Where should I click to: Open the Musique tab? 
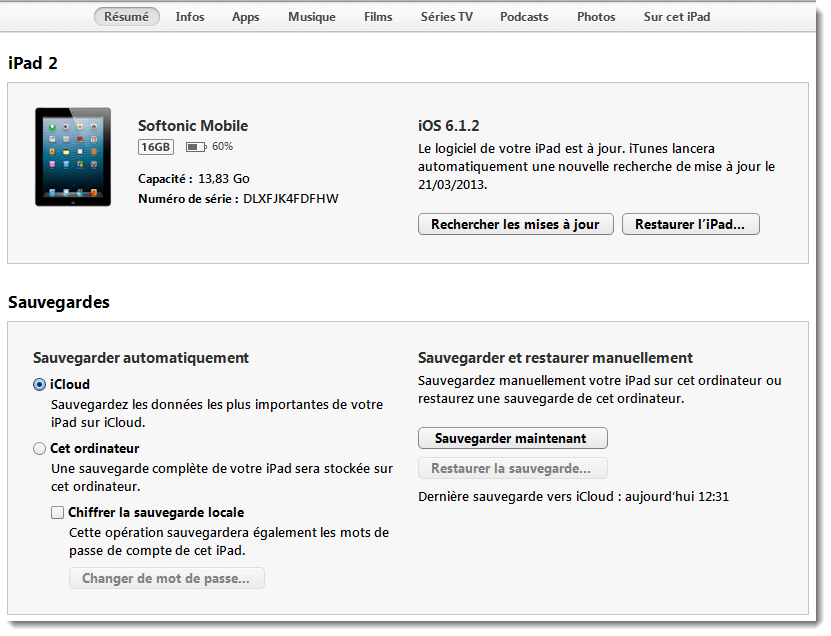(x=312, y=17)
